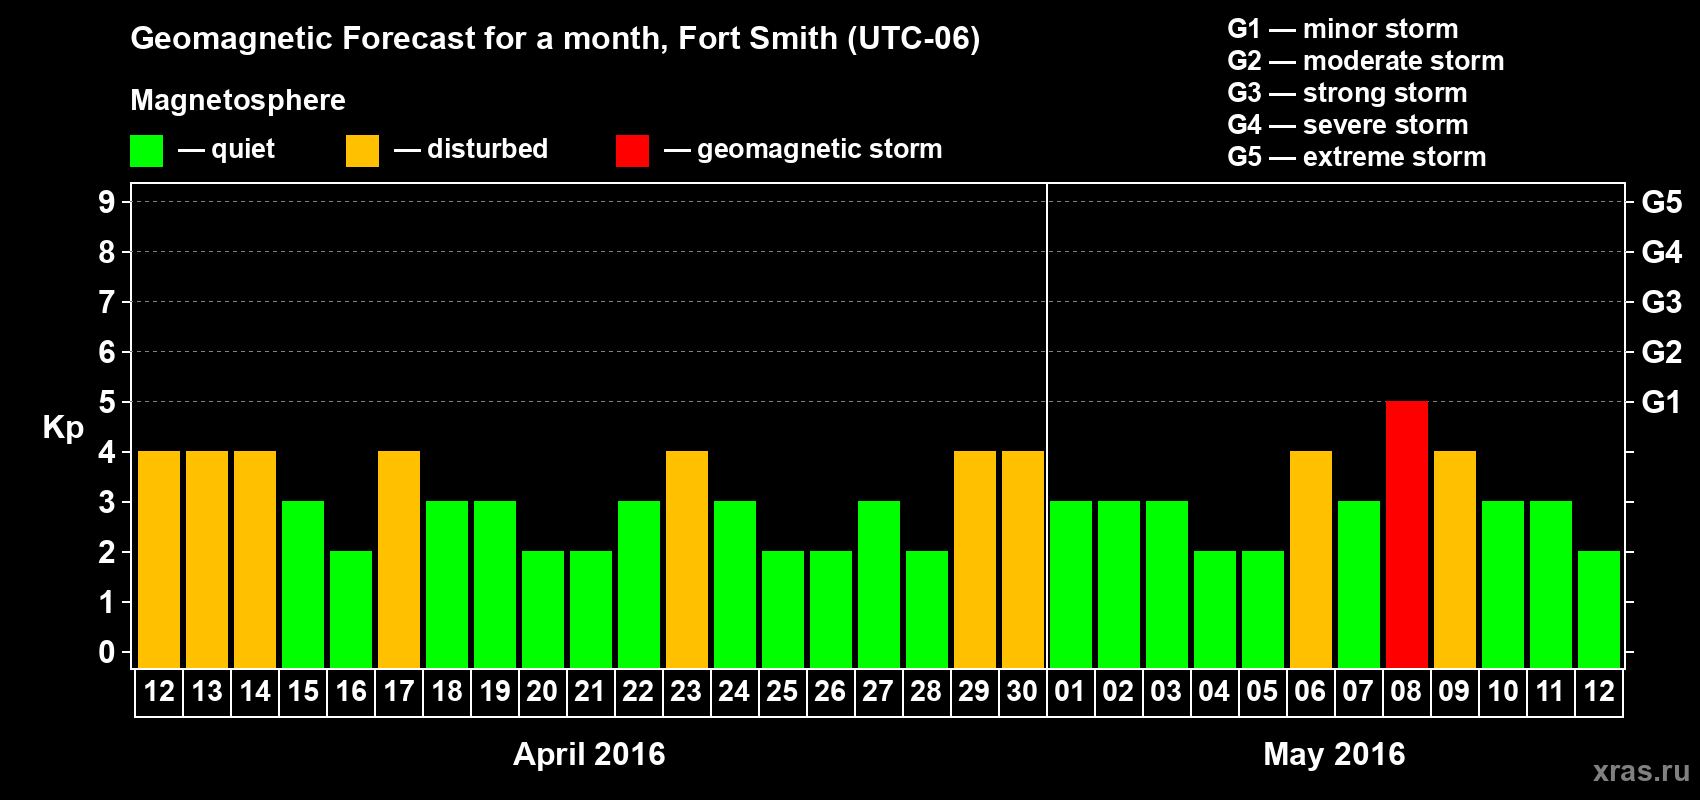Click date cell '20' in April
This screenshot has height=800, width=1700.
[543, 692]
